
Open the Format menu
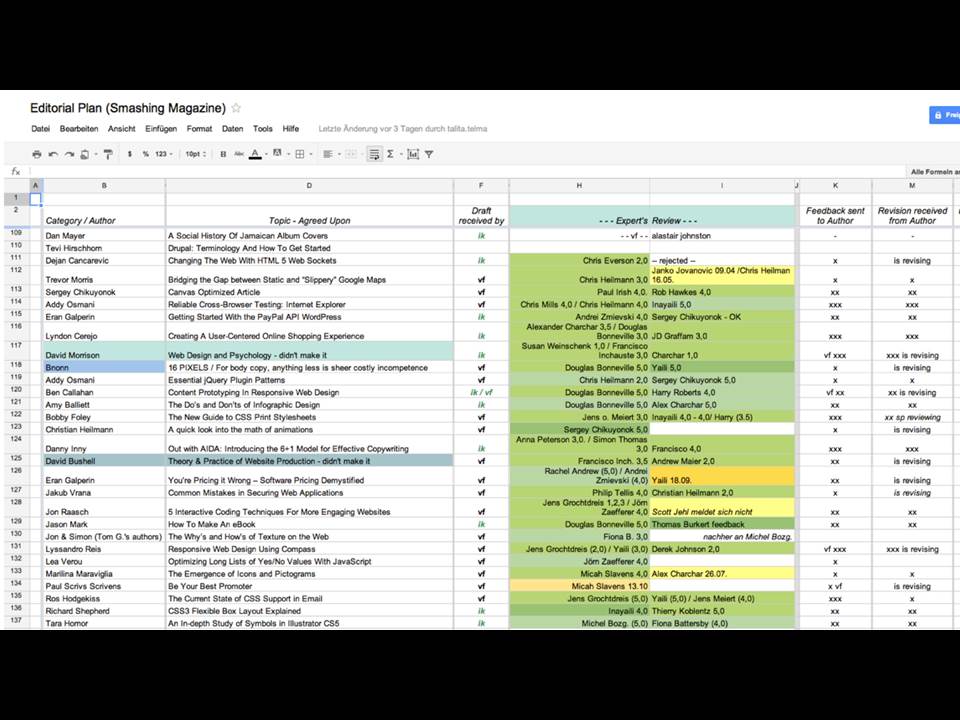coord(200,129)
